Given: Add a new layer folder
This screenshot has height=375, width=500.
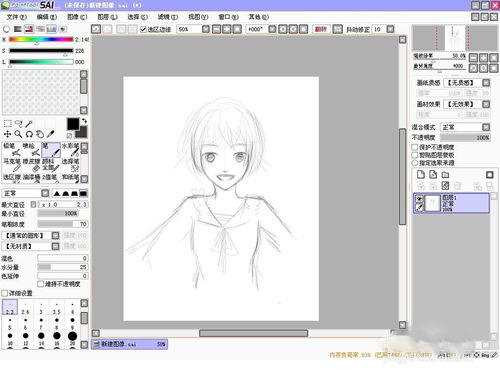Looking at the screenshot, I should tap(445, 174).
